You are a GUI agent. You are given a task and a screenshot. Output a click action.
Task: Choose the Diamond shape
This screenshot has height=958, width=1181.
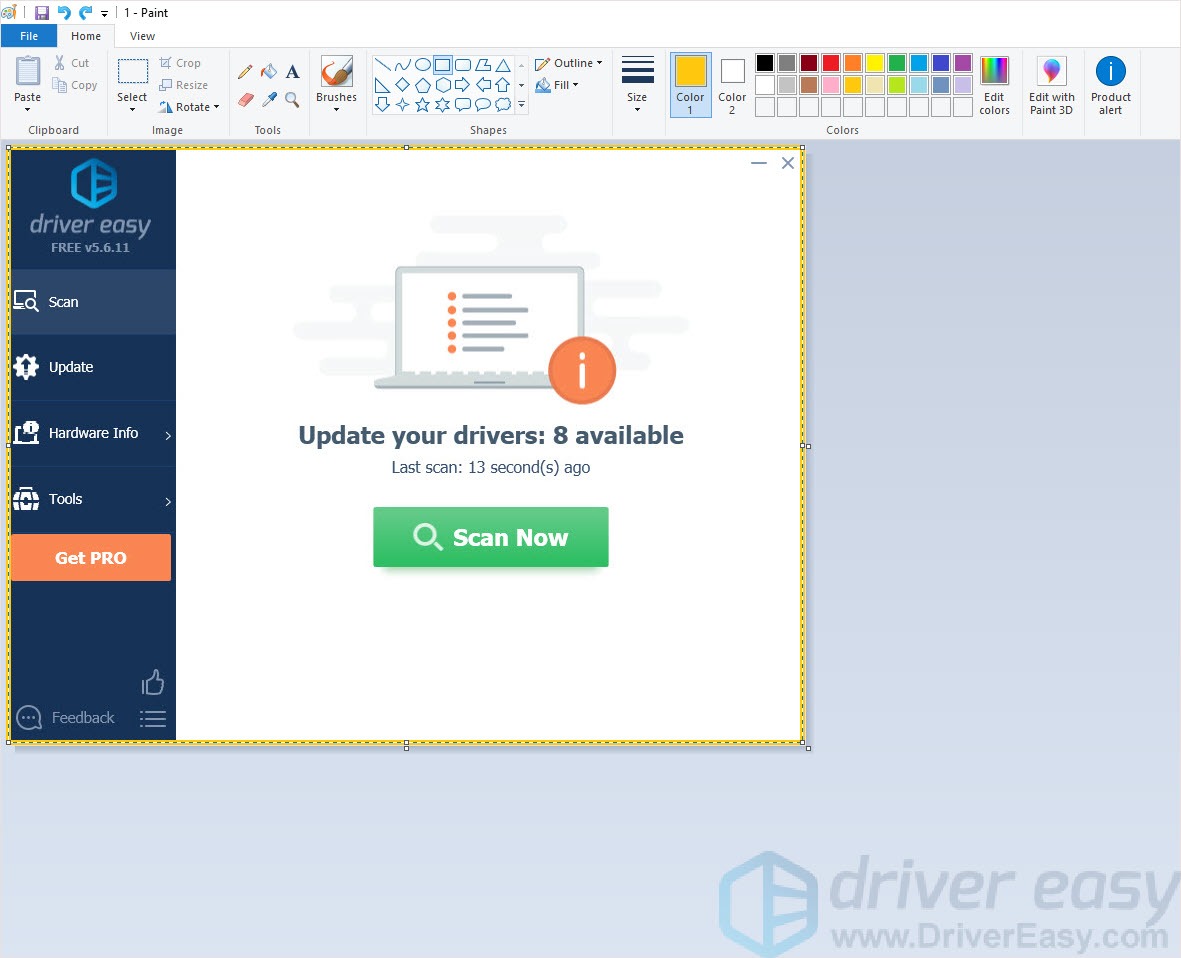pyautogui.click(x=403, y=85)
